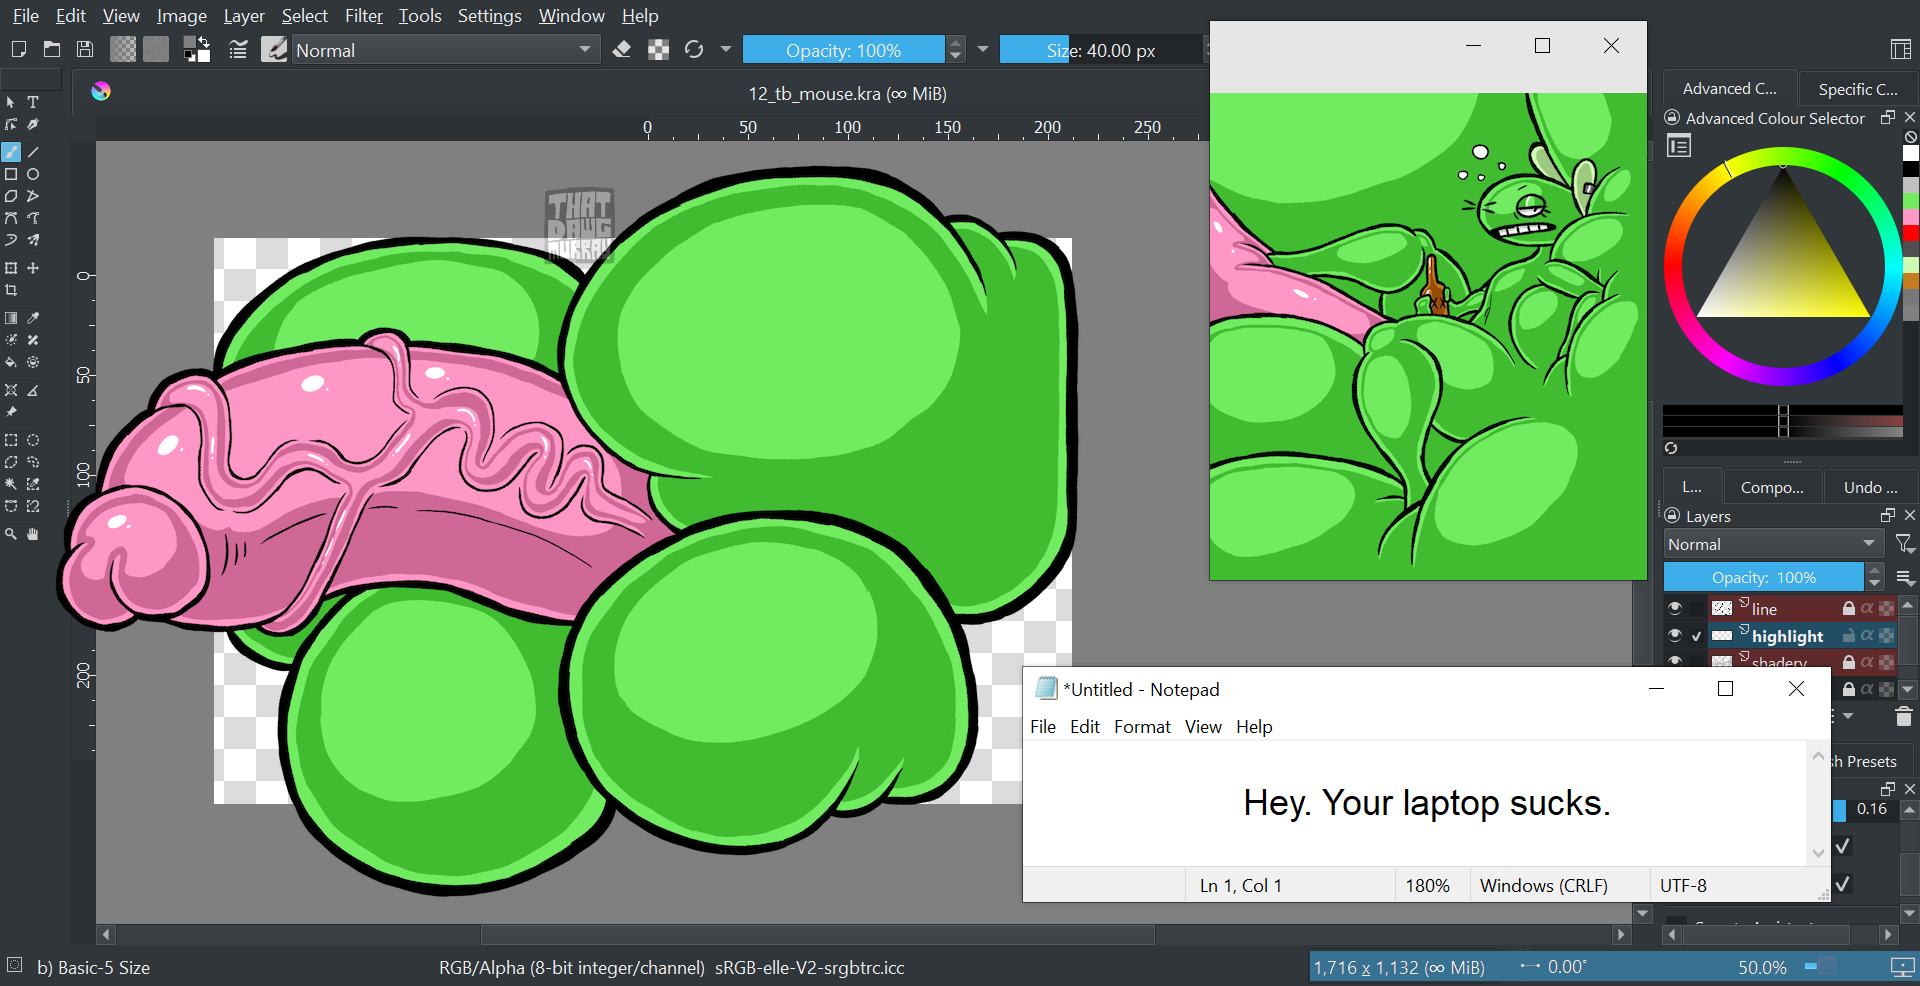Image resolution: width=1920 pixels, height=986 pixels.
Task: Create a new document from the toolbar
Action: 18,49
